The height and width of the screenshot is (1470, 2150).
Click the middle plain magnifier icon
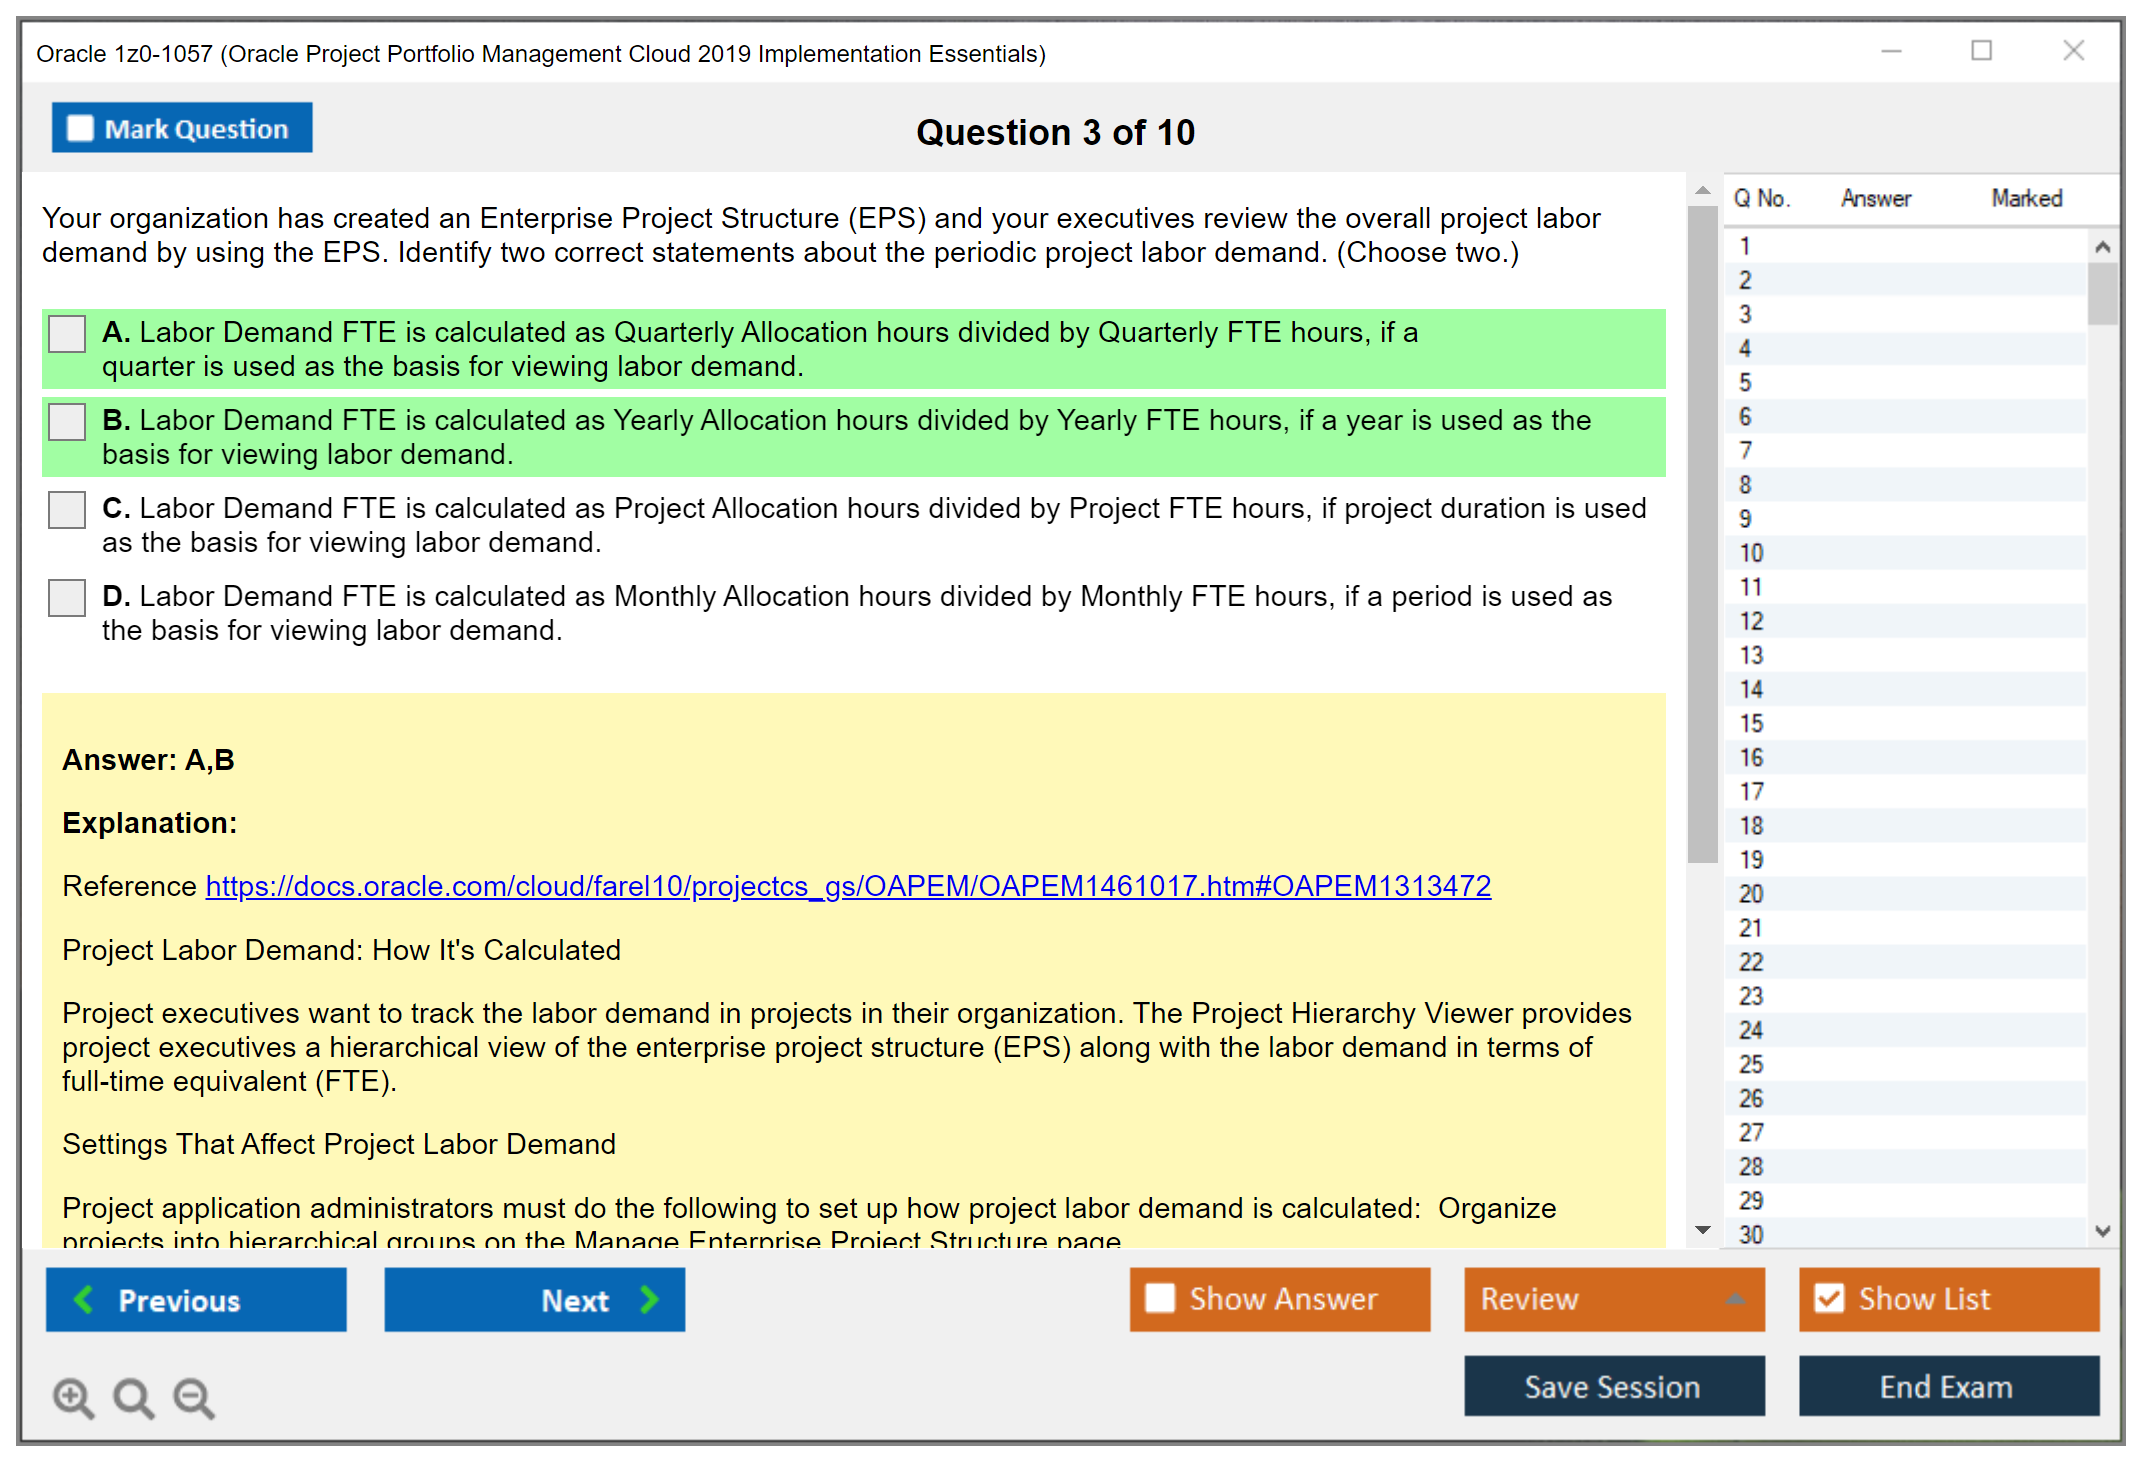(x=133, y=1398)
